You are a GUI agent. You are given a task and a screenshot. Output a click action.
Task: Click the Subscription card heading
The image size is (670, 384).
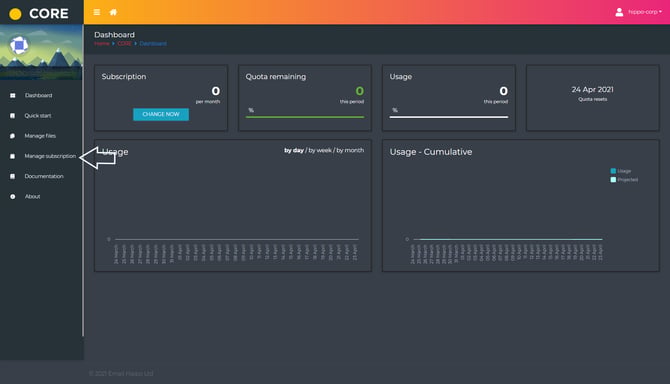pos(124,76)
